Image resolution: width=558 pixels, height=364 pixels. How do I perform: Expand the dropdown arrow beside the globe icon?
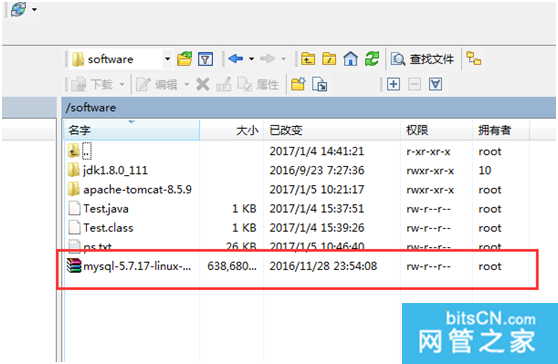[35, 10]
